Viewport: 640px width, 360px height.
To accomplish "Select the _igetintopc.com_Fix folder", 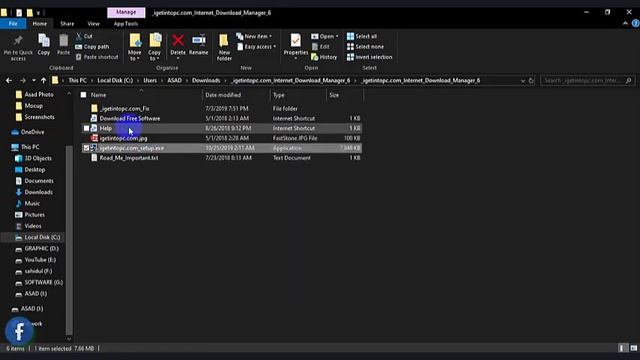I will click(124, 109).
